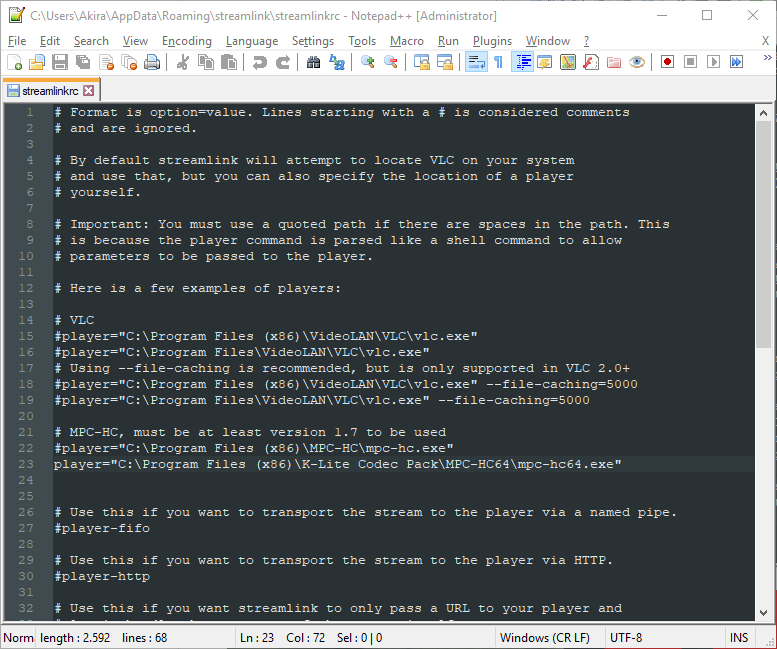
Task: Click the #player-fifo line
Action: (102, 528)
